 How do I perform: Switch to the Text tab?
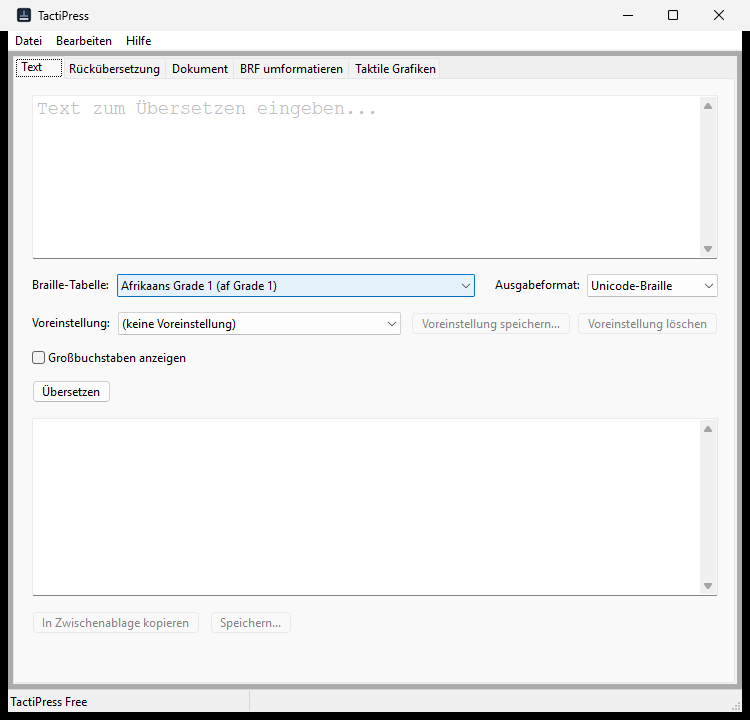(x=39, y=67)
